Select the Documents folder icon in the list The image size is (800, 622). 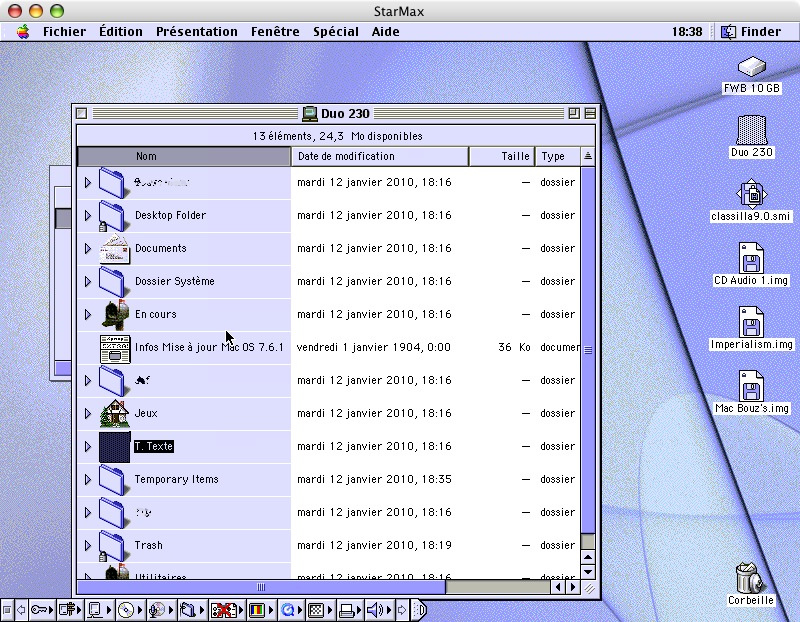click(114, 248)
